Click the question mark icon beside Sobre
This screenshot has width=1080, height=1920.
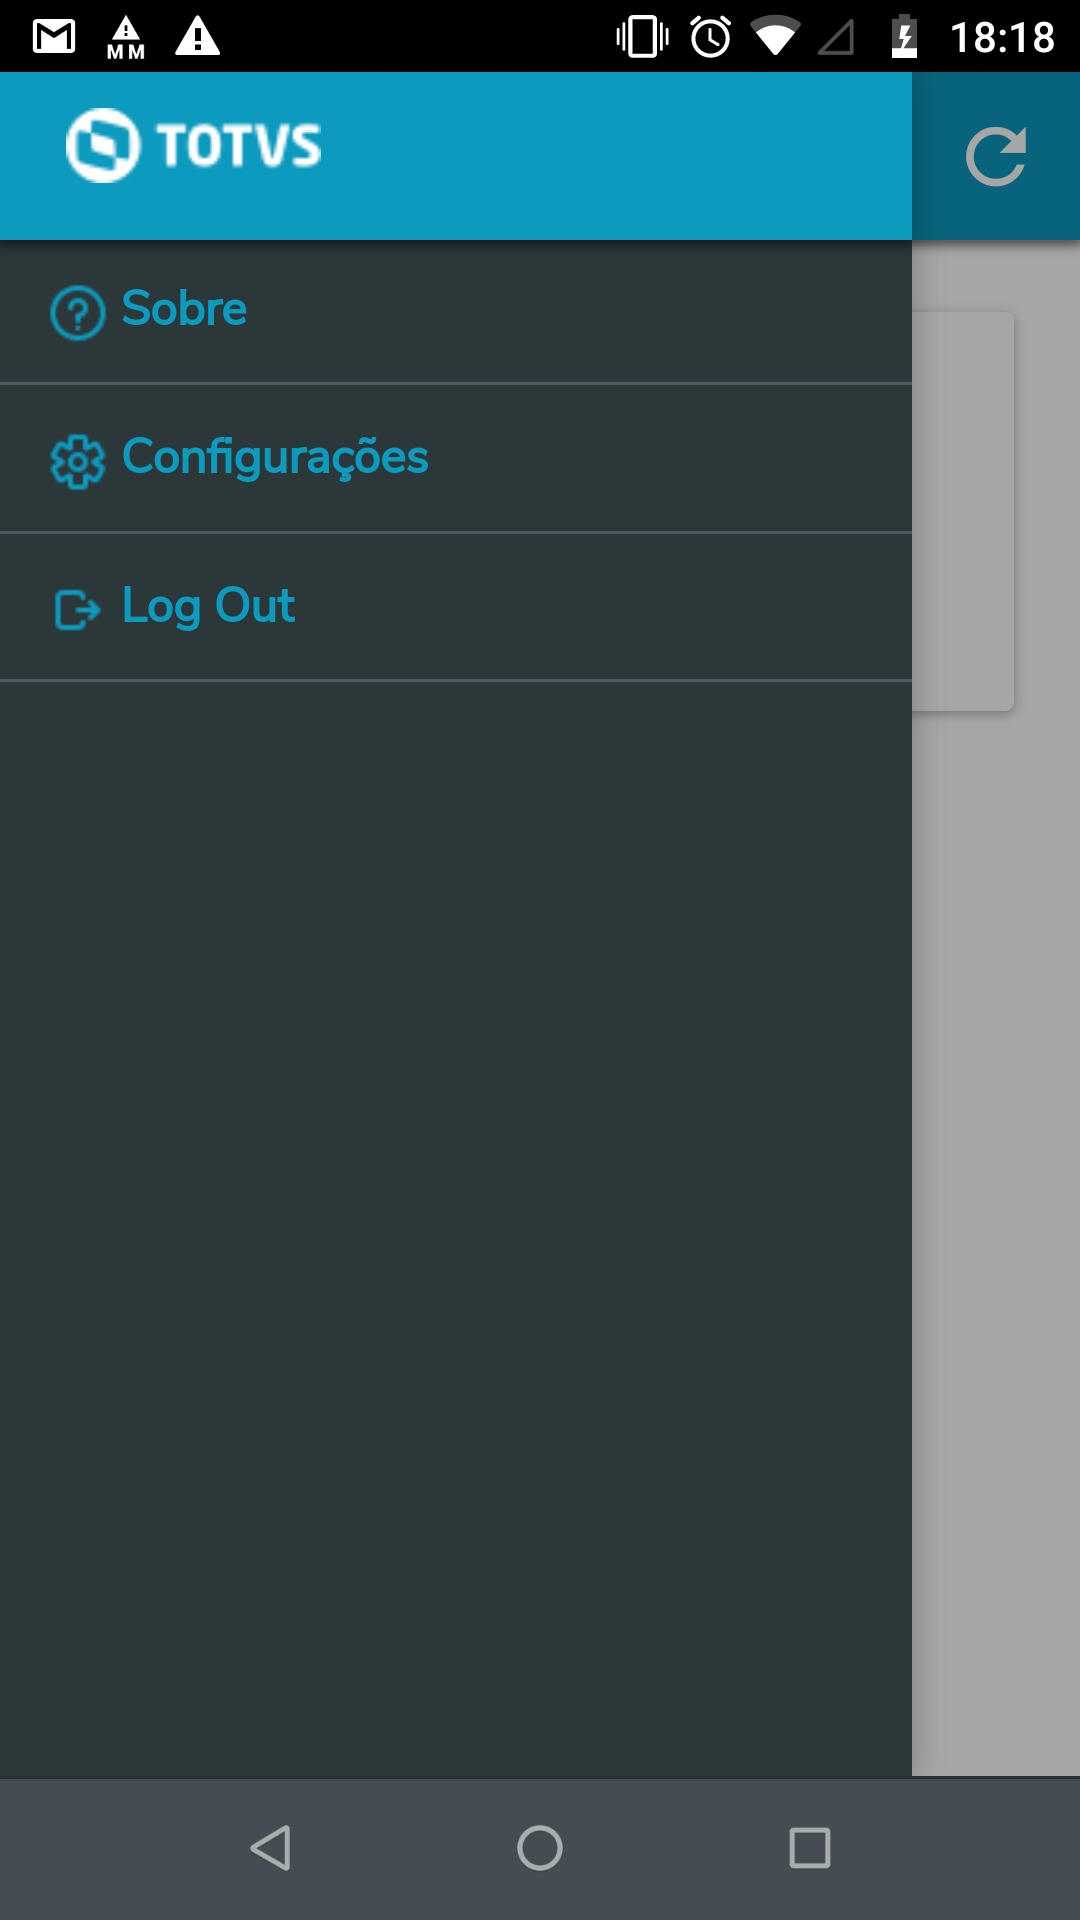[x=78, y=313]
